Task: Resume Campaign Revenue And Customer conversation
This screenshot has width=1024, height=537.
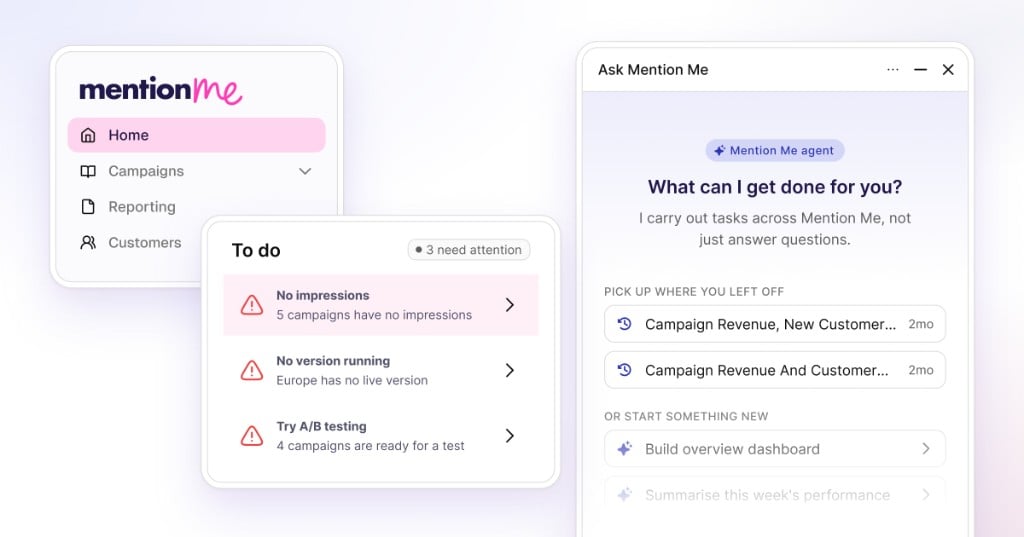Action: coord(775,370)
